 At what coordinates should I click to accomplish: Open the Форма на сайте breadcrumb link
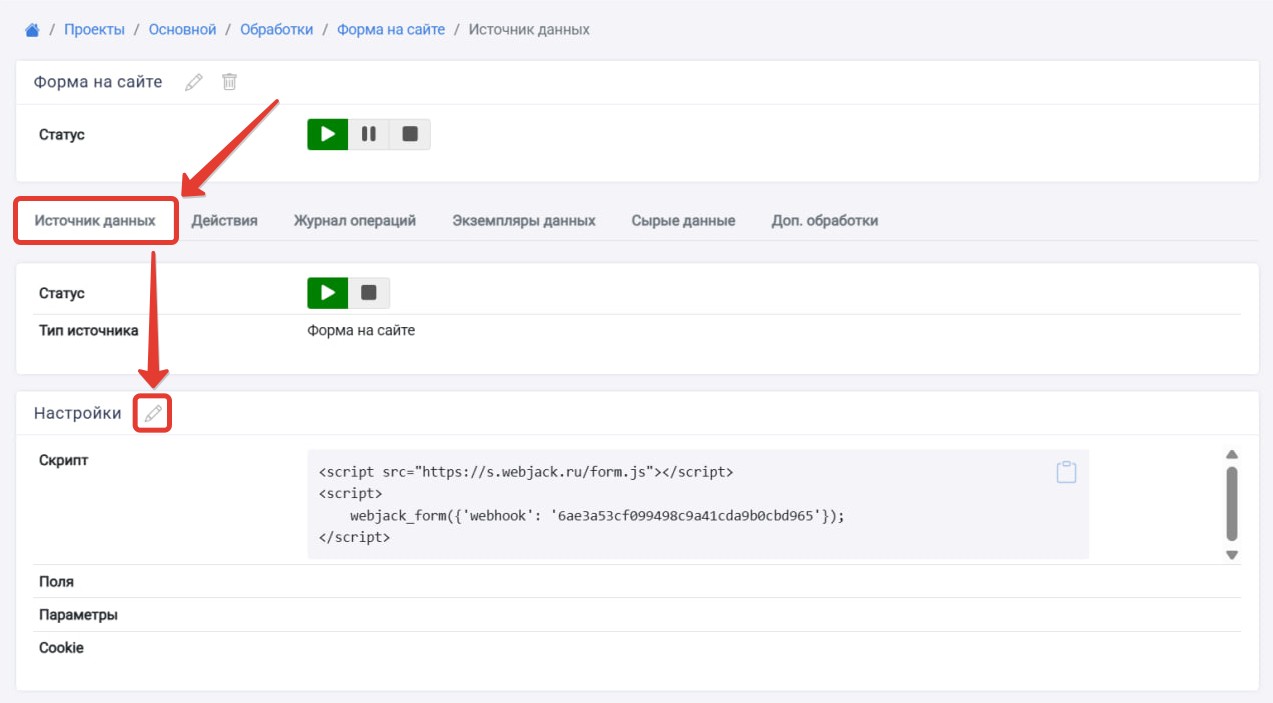pos(391,30)
